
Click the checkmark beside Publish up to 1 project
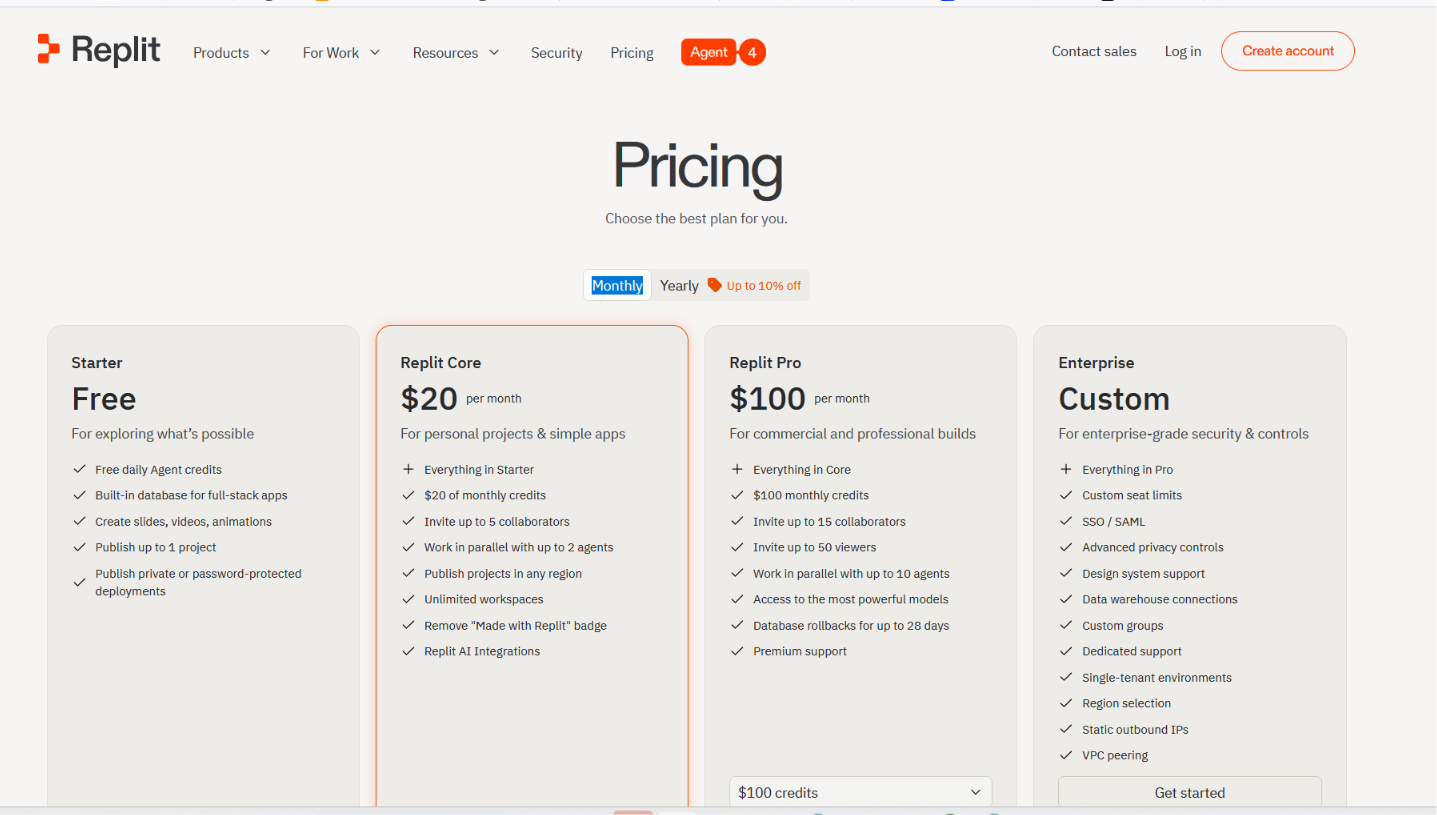tap(79, 547)
